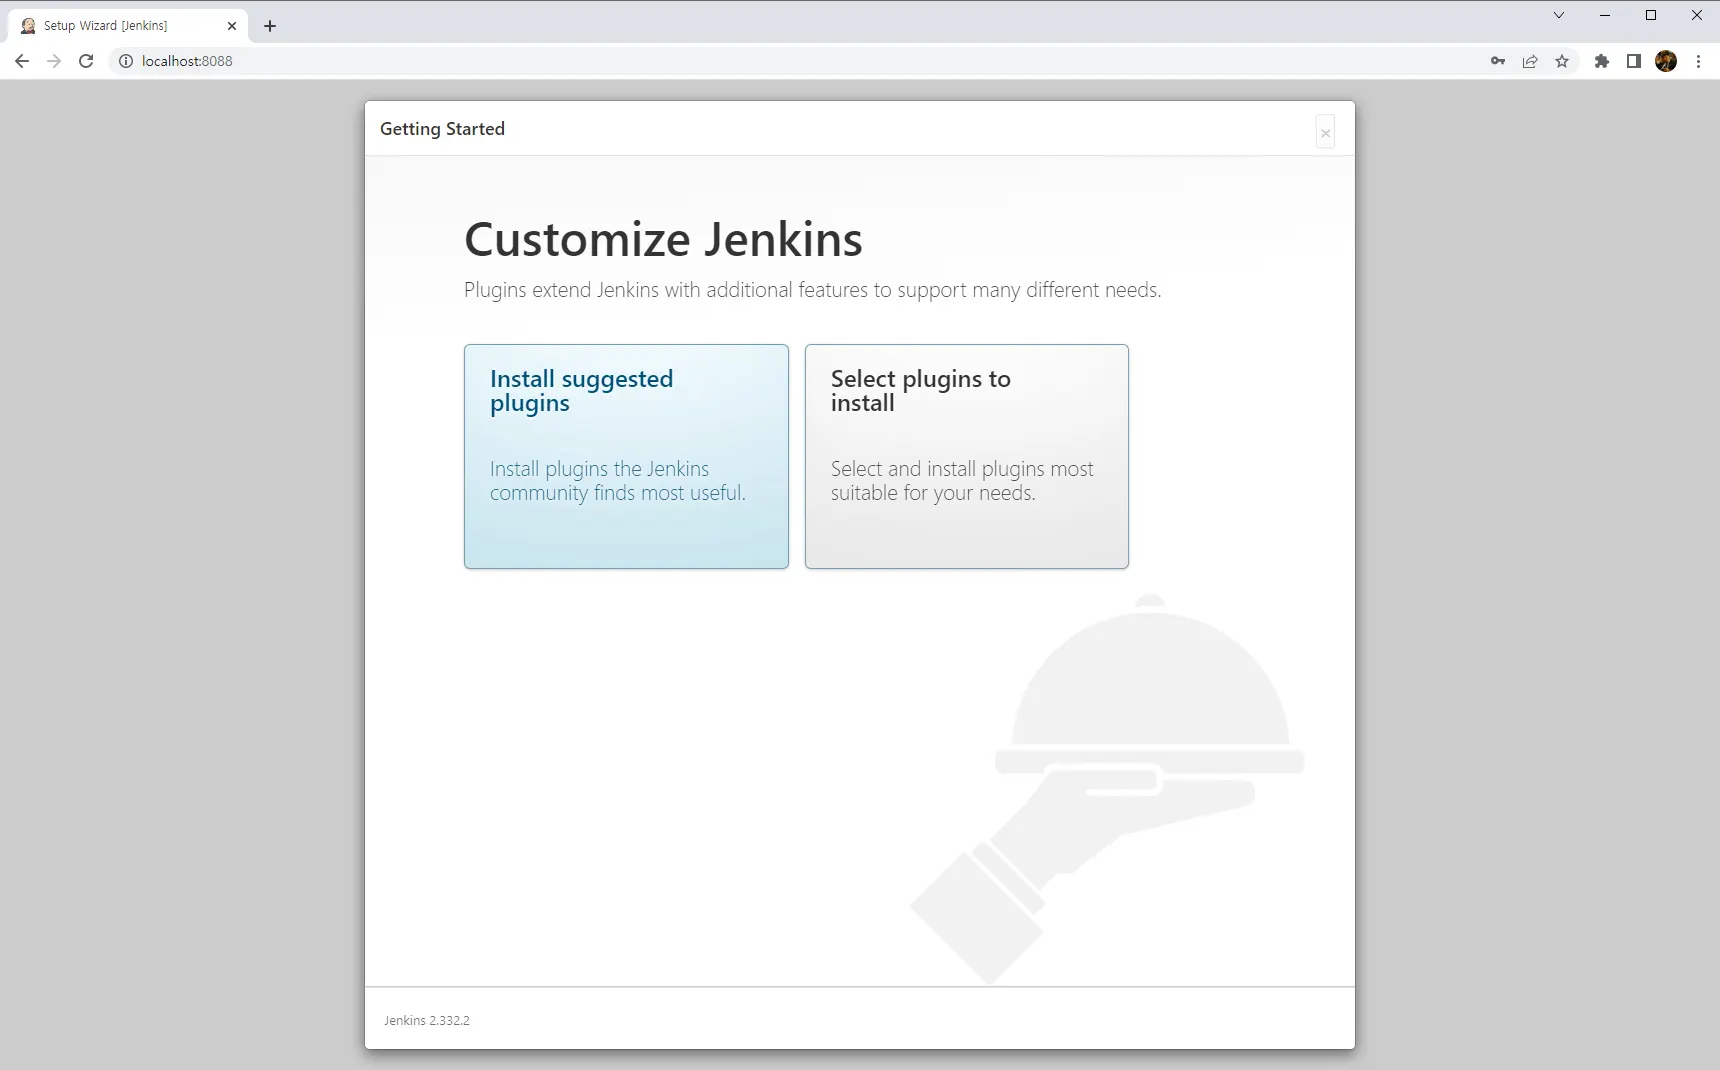Viewport: 1720px width, 1070px height.
Task: Open the Extensions puzzle icon
Action: [x=1602, y=61]
